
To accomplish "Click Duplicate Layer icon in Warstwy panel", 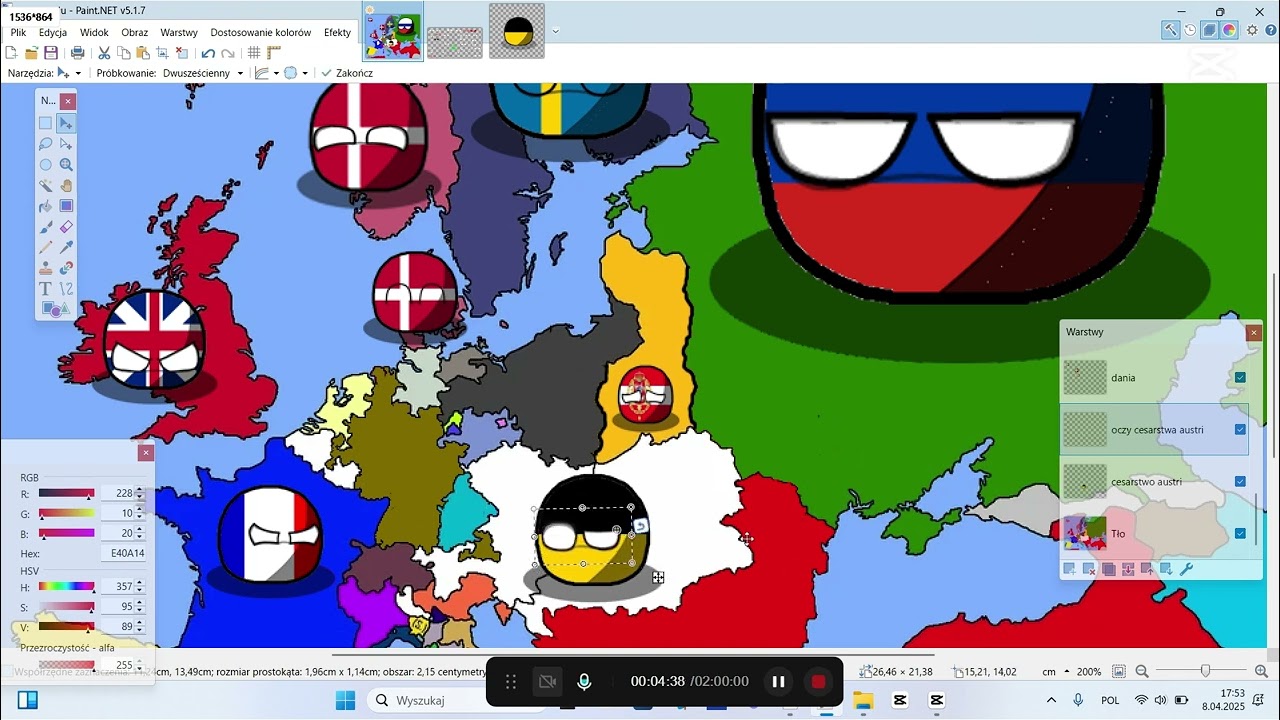I will coord(1109,569).
